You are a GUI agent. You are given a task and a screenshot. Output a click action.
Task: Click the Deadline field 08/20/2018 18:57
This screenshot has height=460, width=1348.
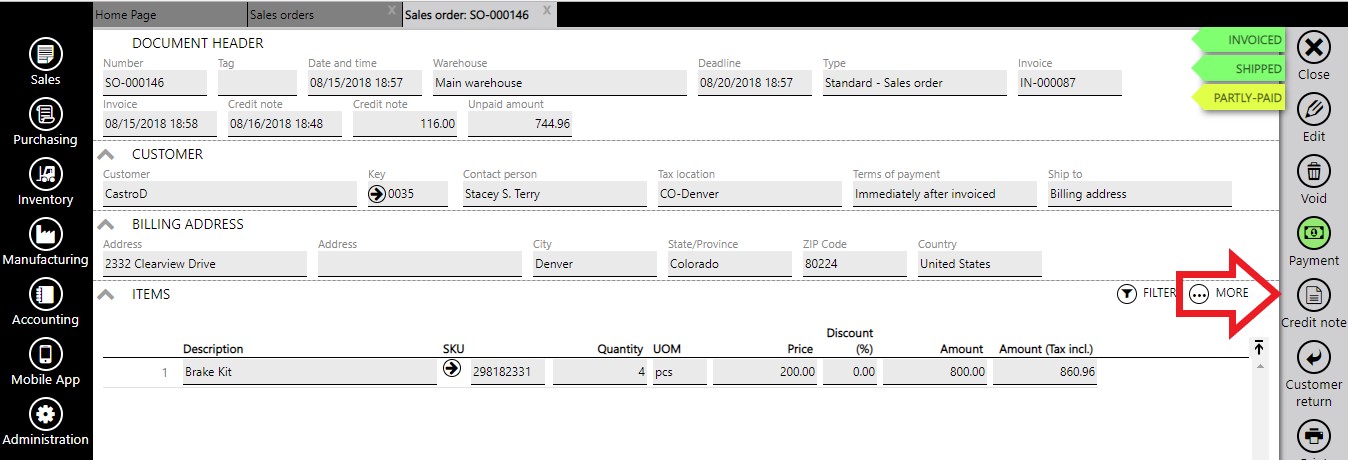[x=755, y=83]
